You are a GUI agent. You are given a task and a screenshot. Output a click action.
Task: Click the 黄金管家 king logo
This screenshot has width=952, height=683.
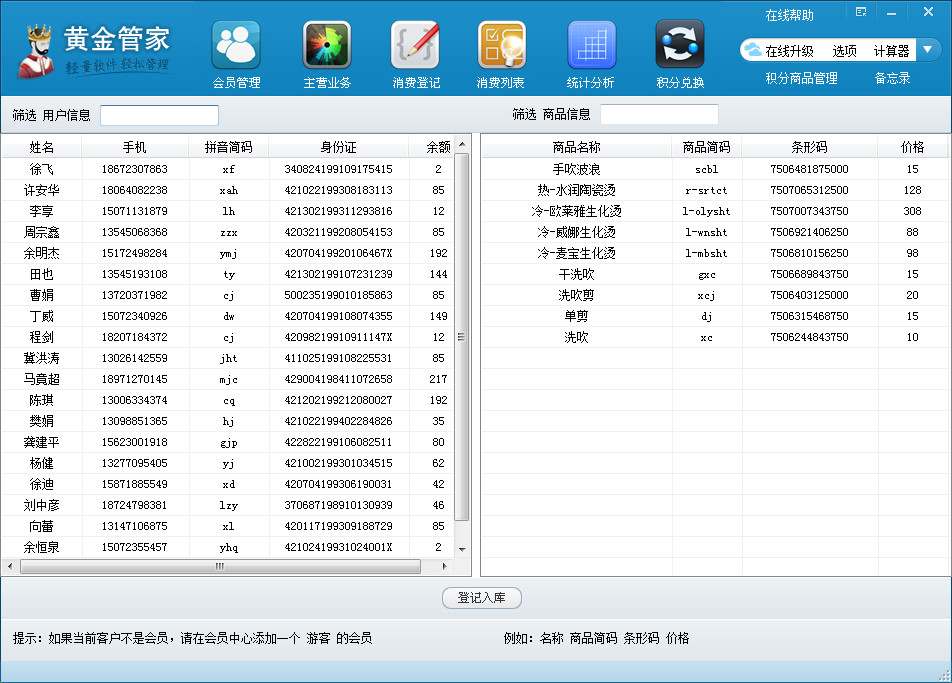tap(38, 52)
